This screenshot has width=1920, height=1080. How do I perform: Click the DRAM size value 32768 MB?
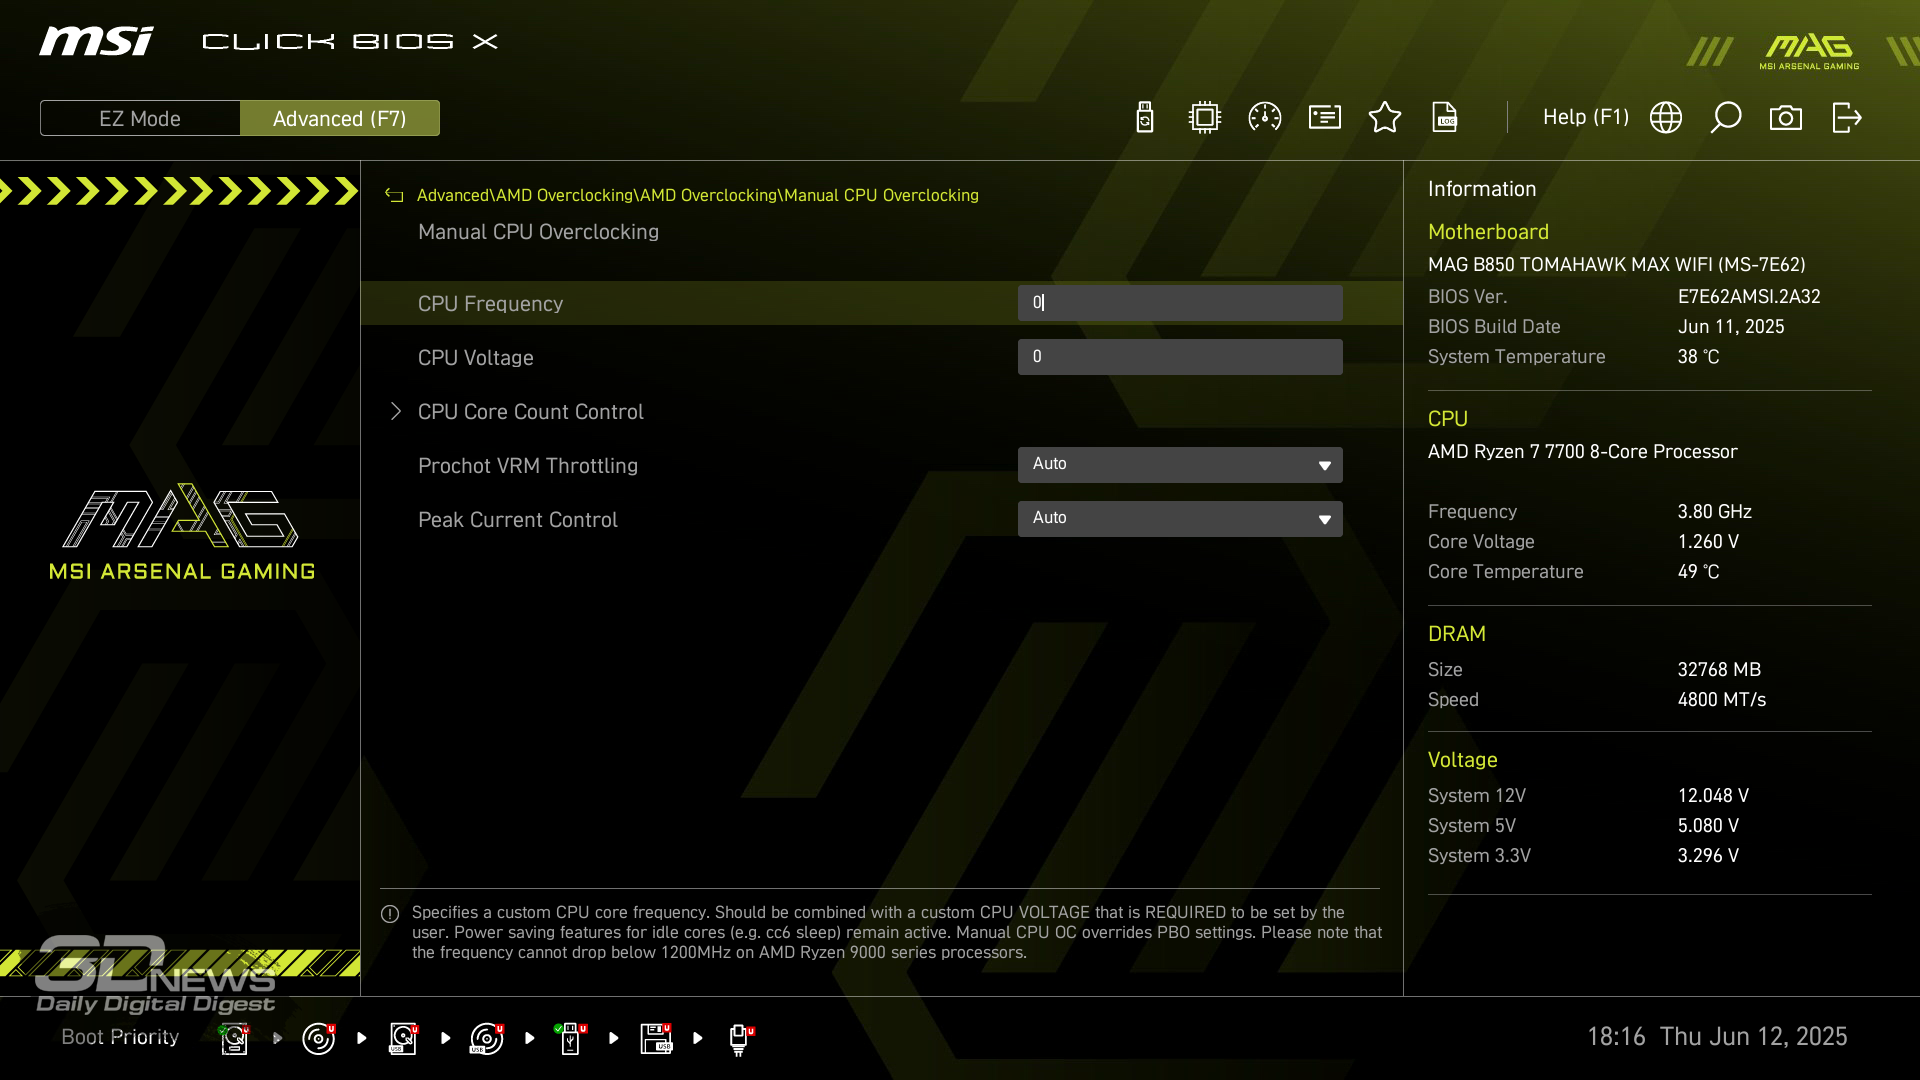(1719, 670)
